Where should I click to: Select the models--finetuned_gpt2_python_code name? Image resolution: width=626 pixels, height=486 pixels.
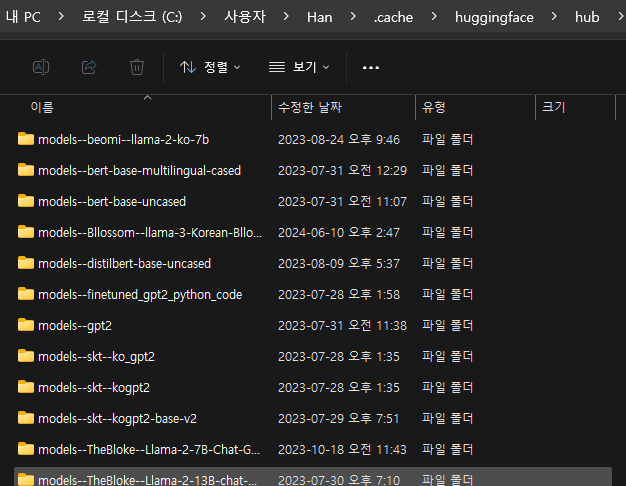[140, 295]
